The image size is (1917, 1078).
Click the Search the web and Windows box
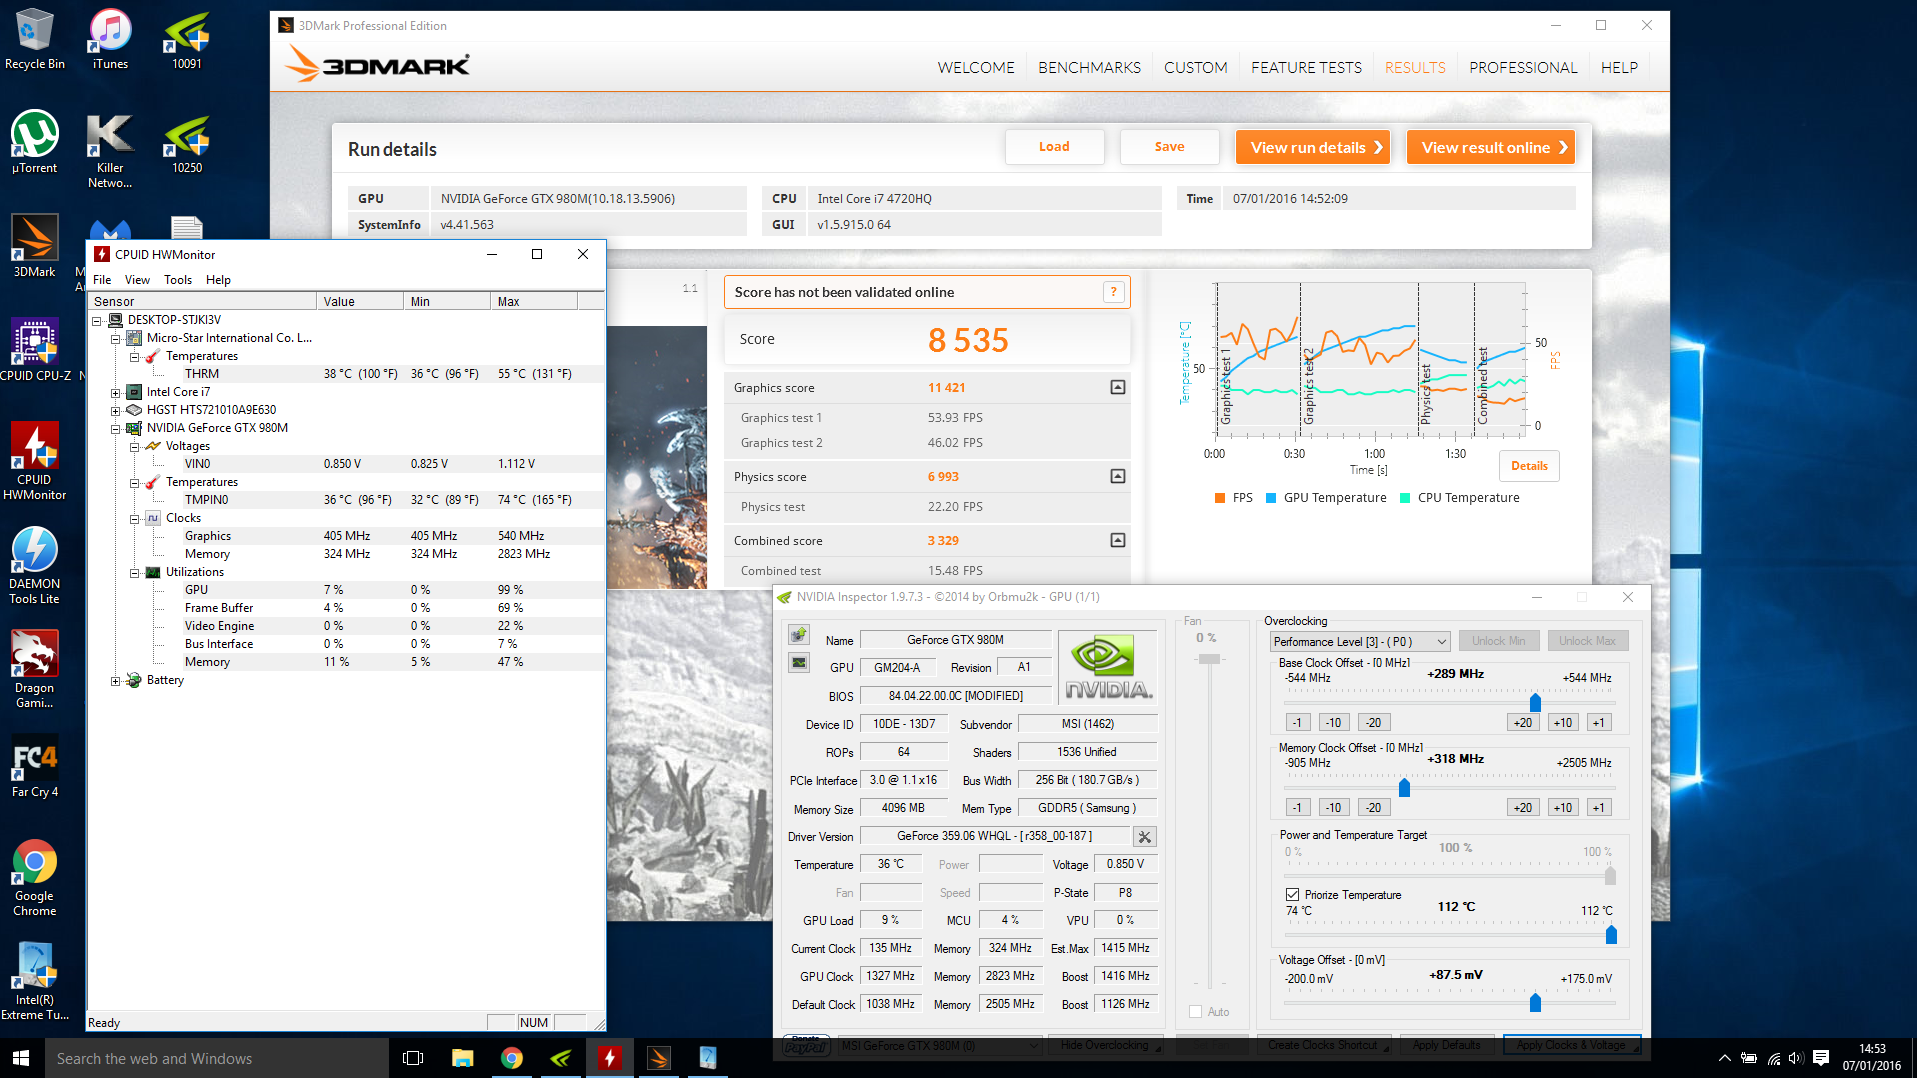coord(217,1058)
